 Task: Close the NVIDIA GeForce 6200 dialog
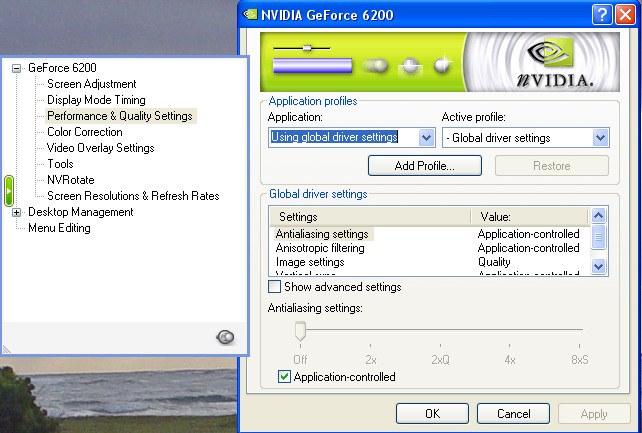626,15
